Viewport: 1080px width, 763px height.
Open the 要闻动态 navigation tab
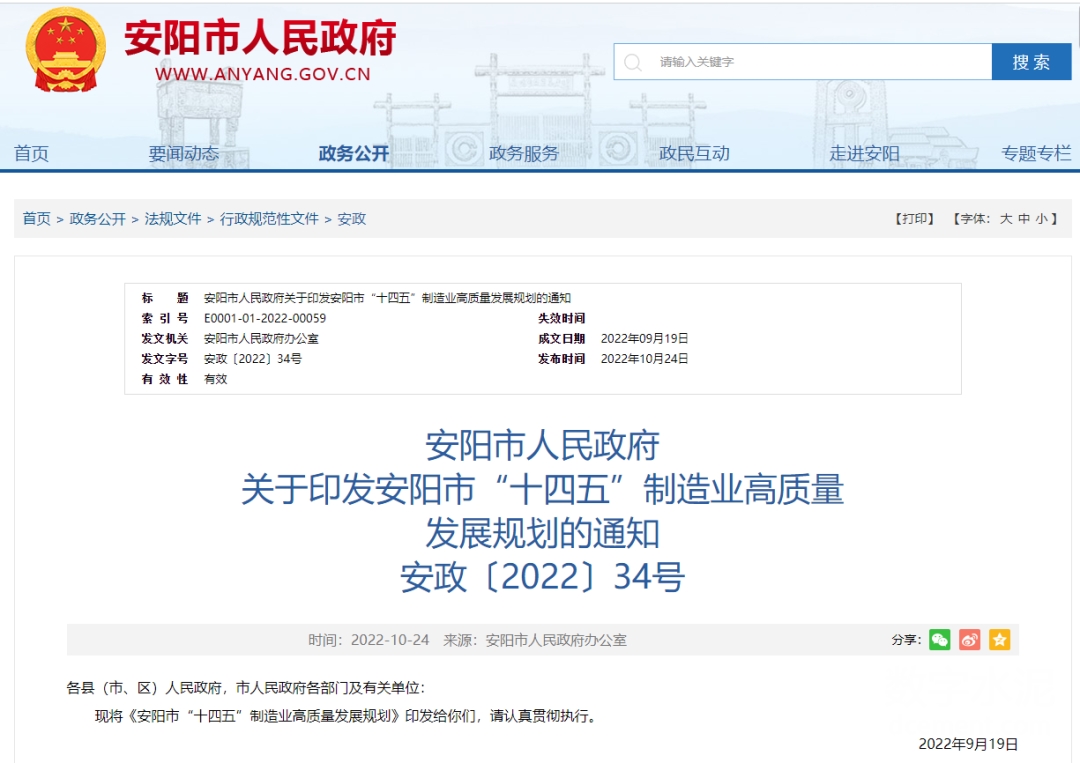coord(184,153)
